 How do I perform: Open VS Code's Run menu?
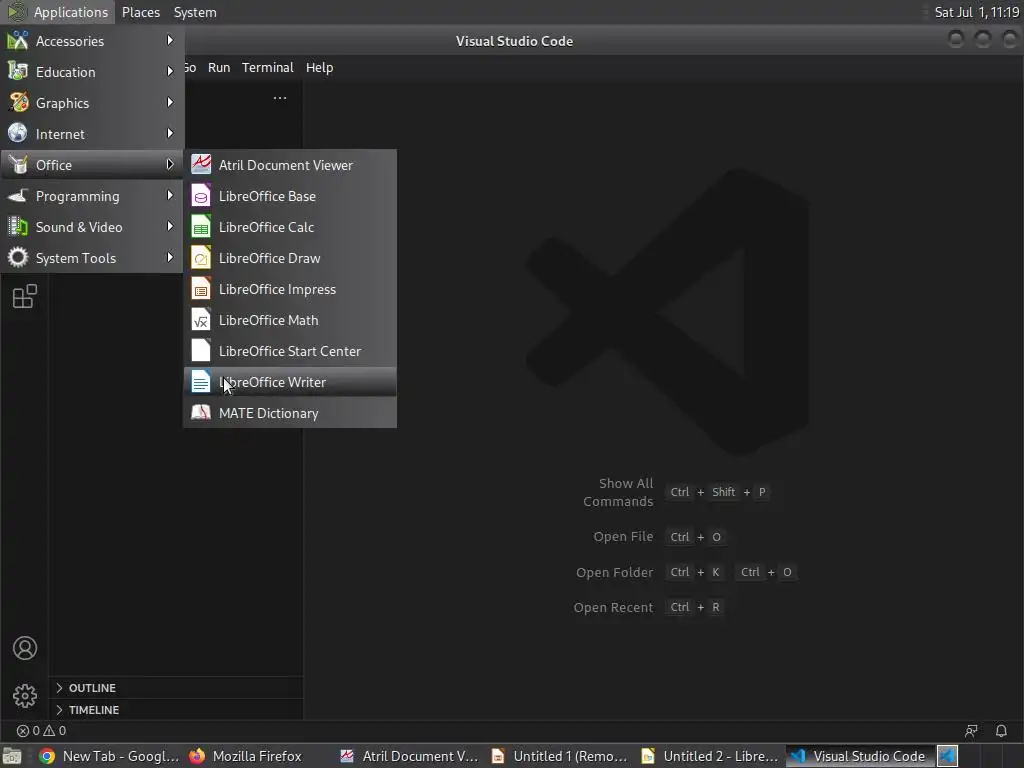pyautogui.click(x=219, y=67)
